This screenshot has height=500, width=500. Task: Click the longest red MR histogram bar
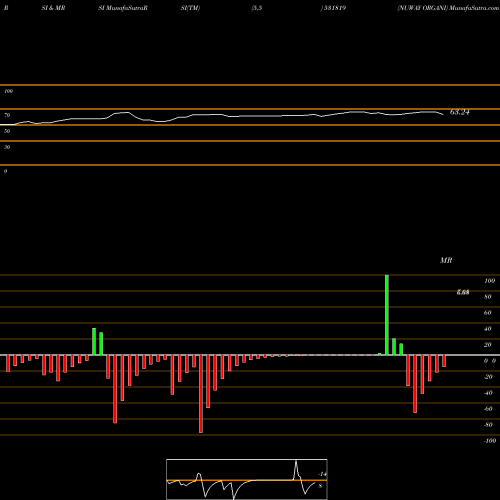tap(201, 394)
